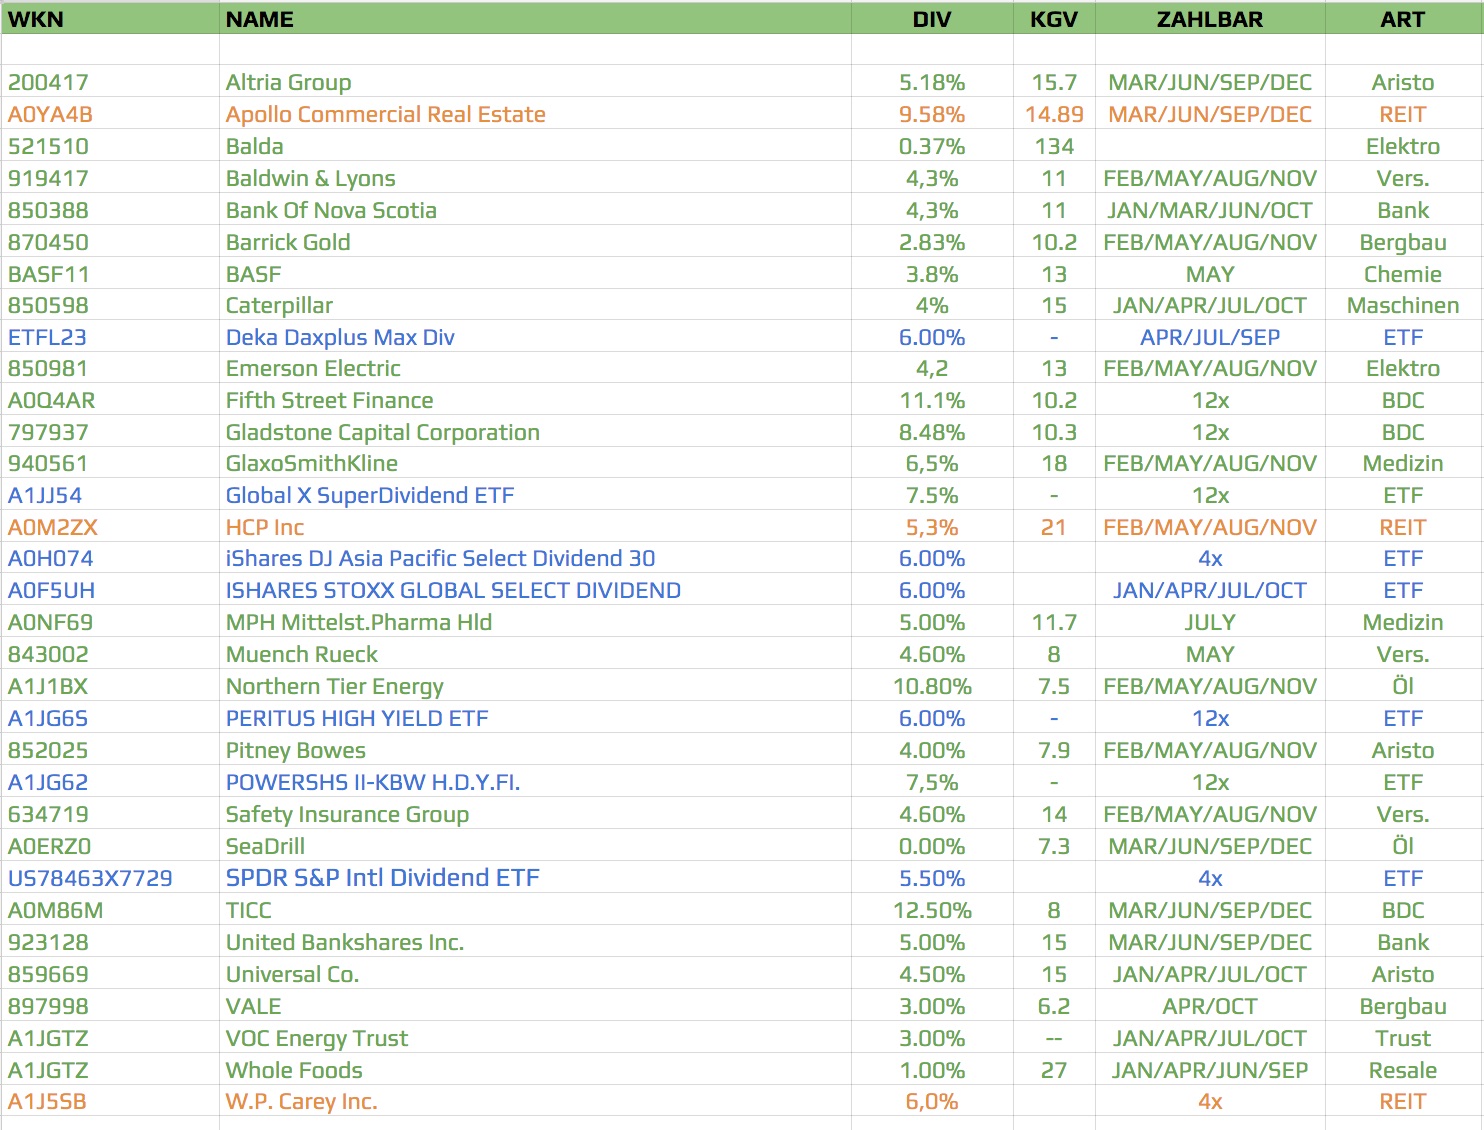The image size is (1484, 1130).
Task: Select the APR/OCT payable cell
Action: [1210, 1006]
